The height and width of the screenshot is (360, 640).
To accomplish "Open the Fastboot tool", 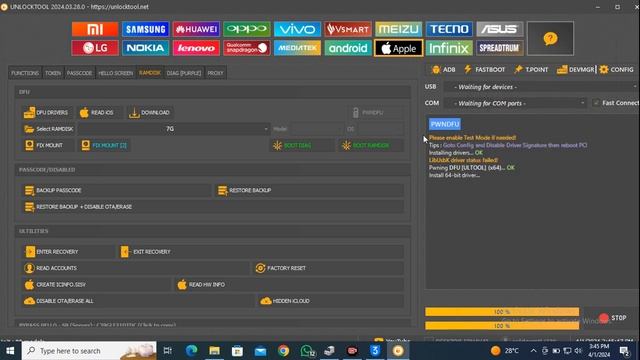I will pyautogui.click(x=484, y=70).
